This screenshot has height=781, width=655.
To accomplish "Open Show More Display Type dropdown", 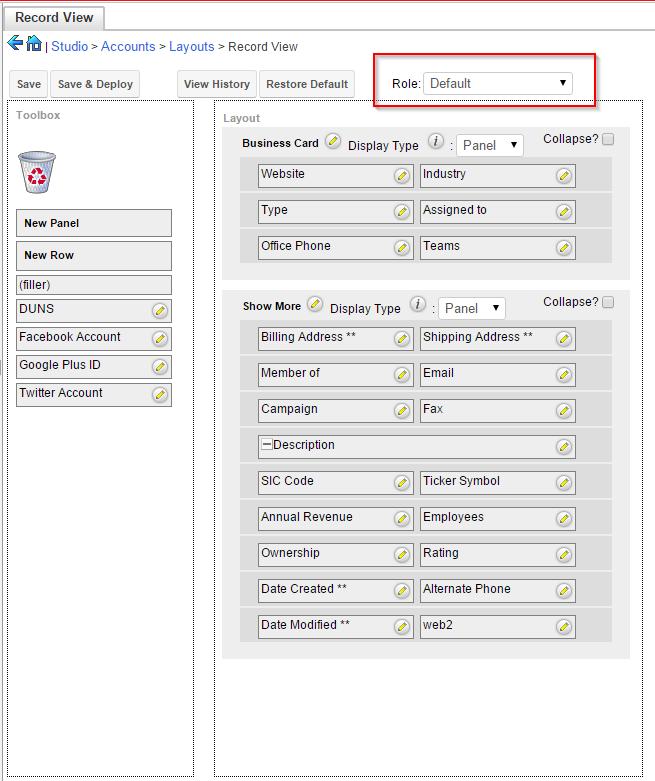I will click(472, 308).
